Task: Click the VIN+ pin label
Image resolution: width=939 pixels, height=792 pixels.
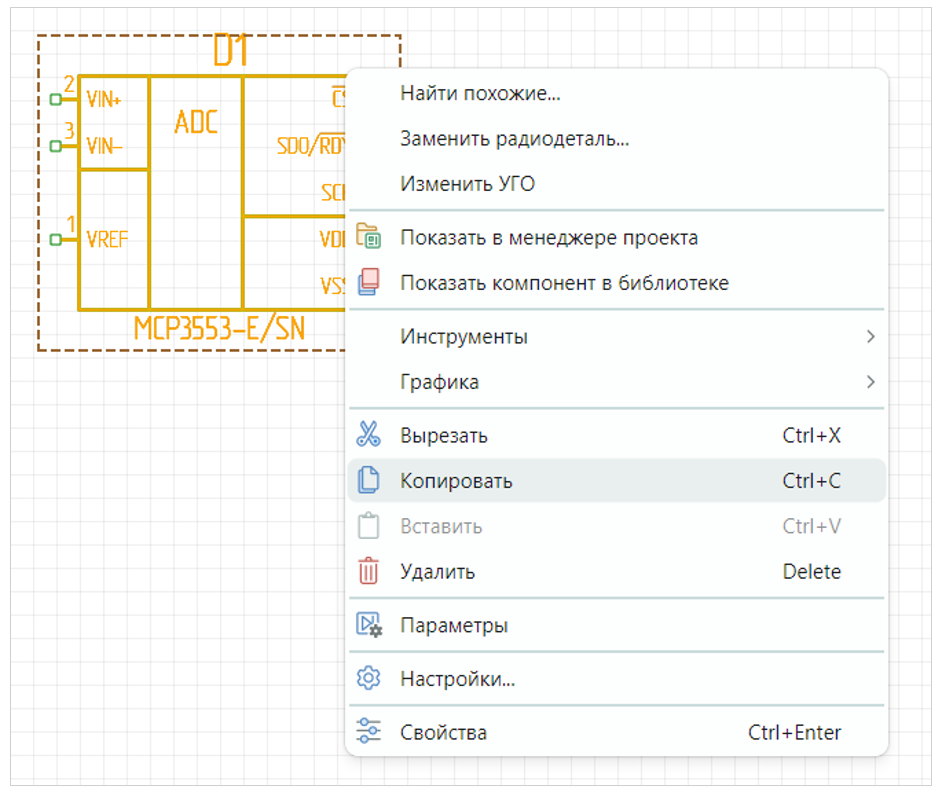Action: (104, 99)
